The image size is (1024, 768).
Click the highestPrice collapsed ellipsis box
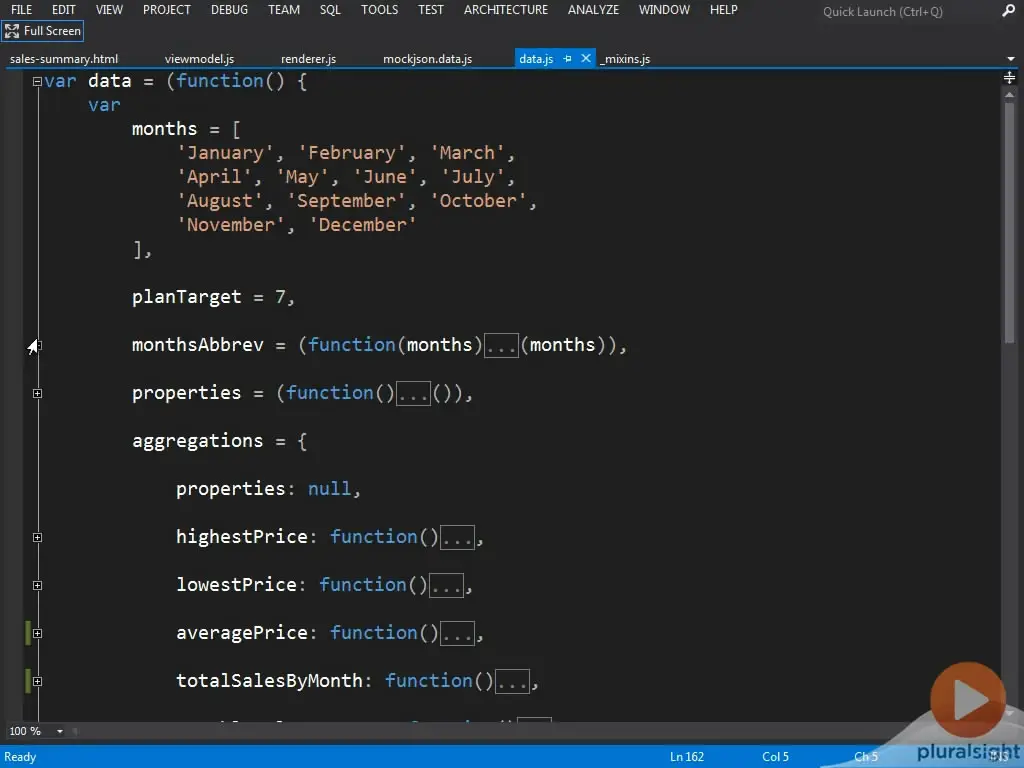click(457, 537)
